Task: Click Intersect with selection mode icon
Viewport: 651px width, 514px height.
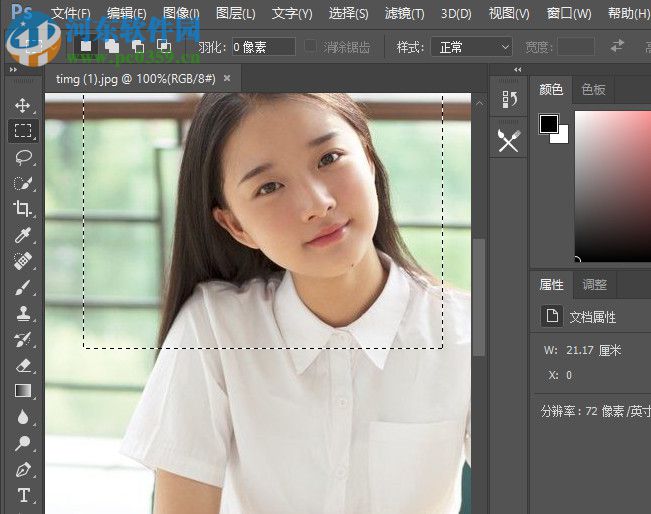Action: 164,46
